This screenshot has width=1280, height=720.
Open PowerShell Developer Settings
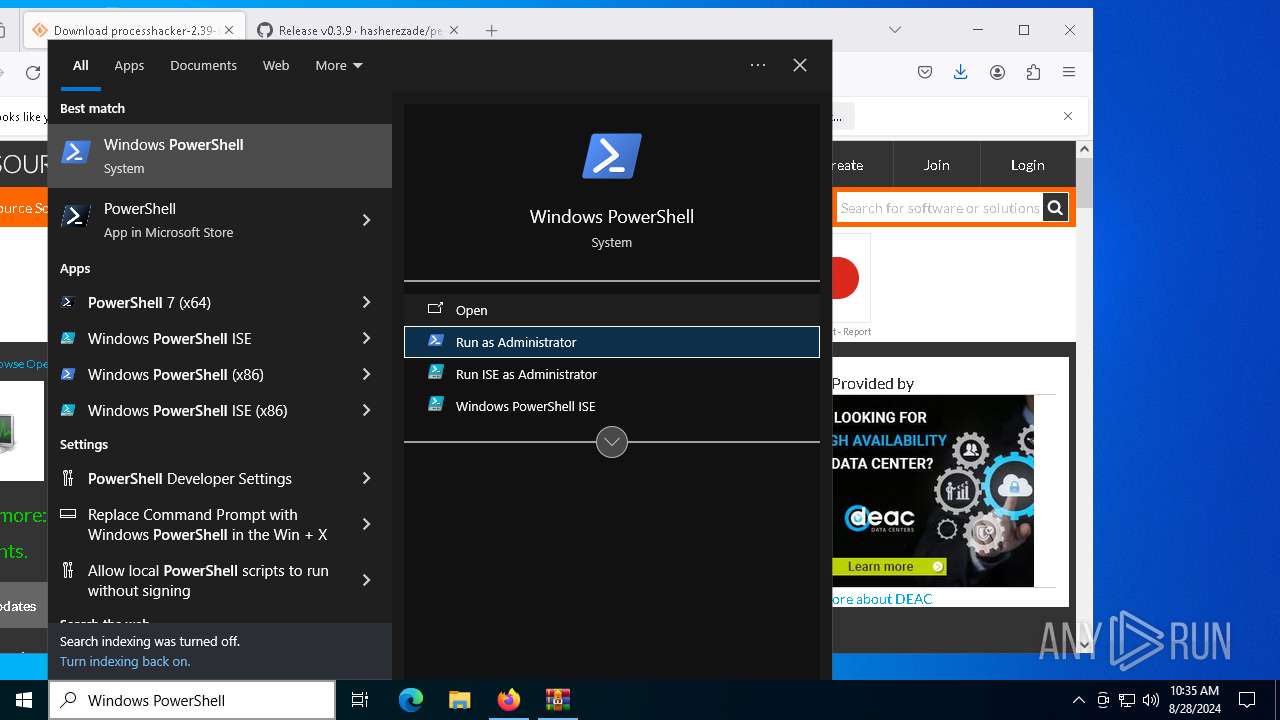pyautogui.click(x=204, y=478)
